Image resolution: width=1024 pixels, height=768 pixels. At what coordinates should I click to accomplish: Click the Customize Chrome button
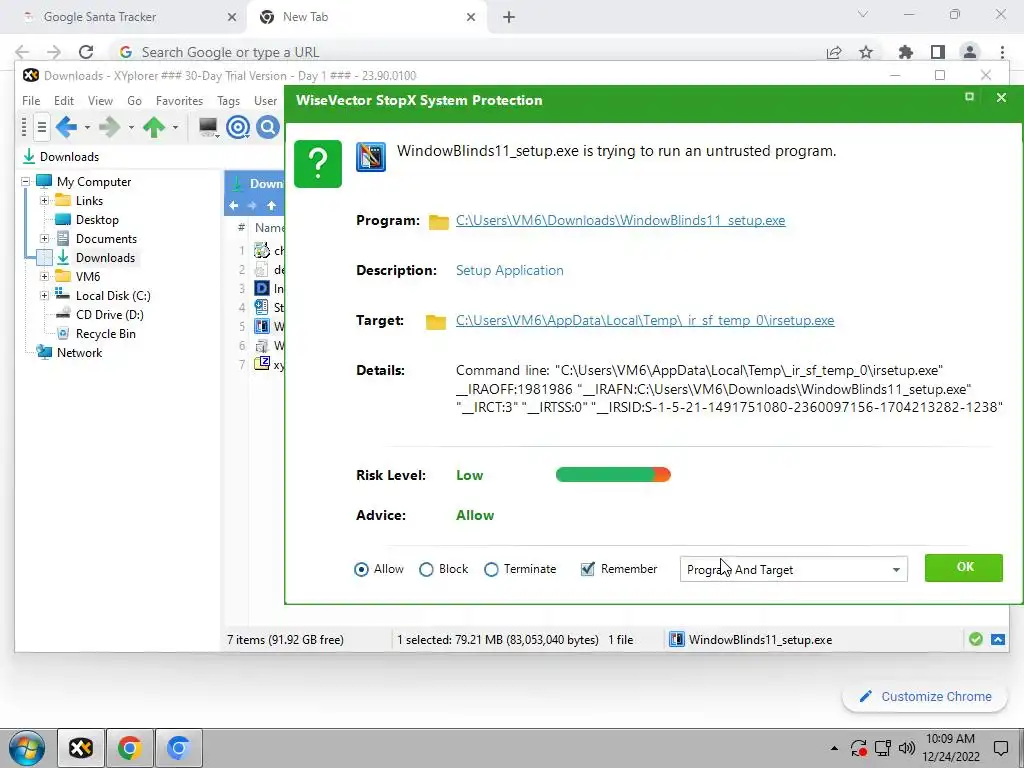(925, 696)
